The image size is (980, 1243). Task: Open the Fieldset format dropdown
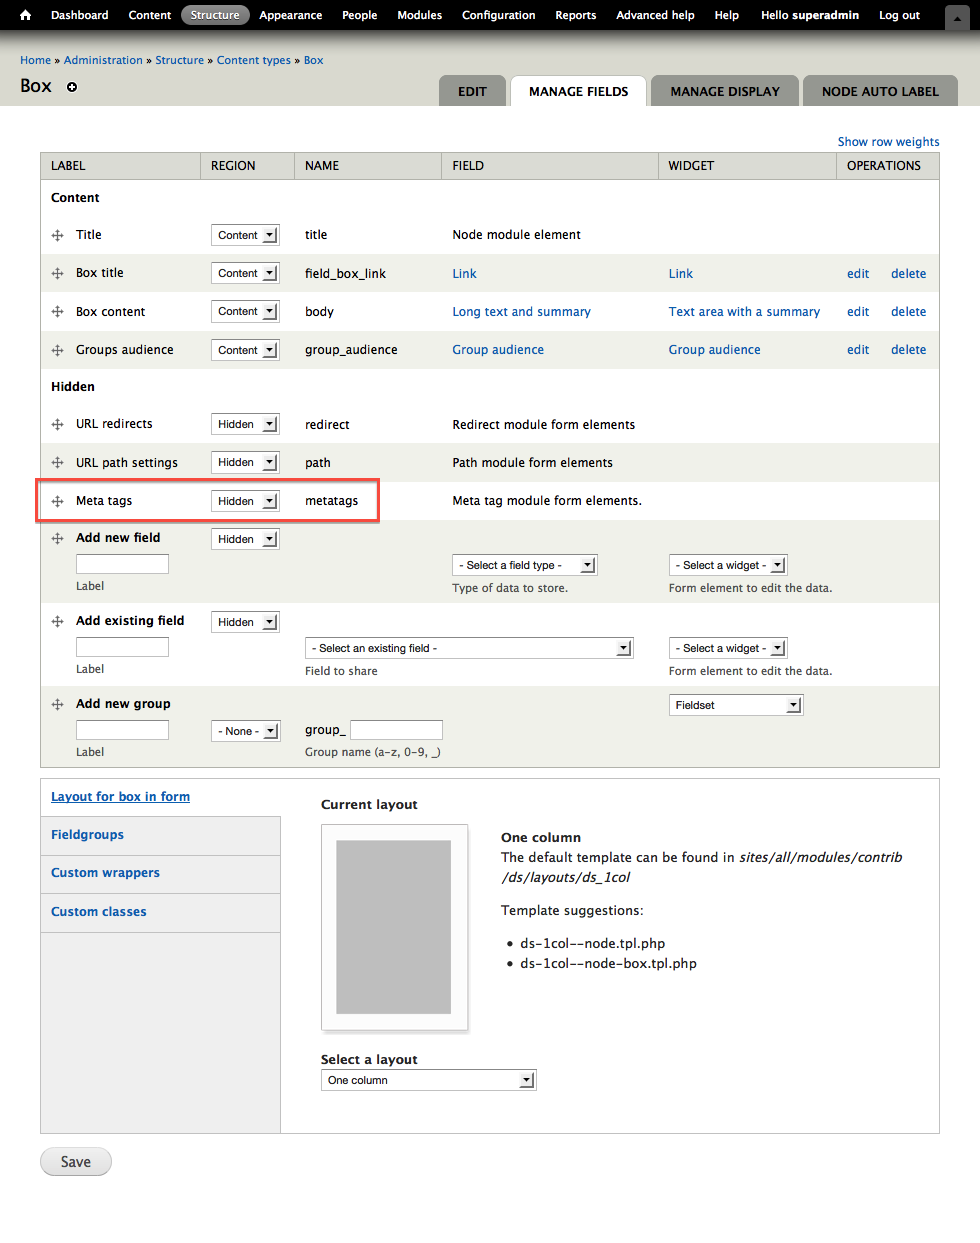click(x=735, y=705)
